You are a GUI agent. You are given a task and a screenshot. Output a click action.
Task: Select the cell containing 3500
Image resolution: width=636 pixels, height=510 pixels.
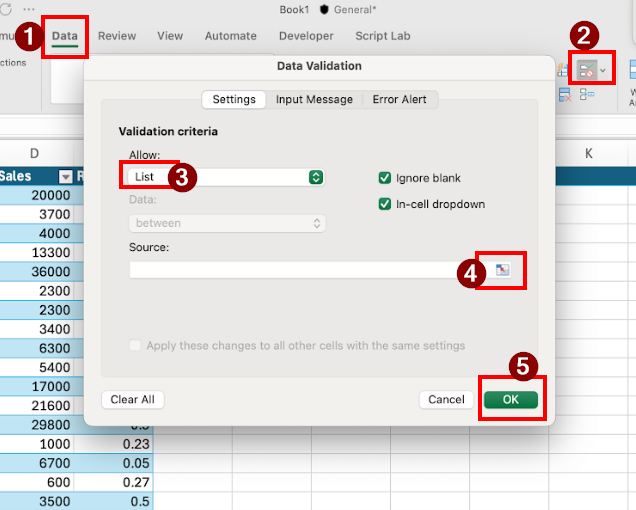click(x=37, y=501)
